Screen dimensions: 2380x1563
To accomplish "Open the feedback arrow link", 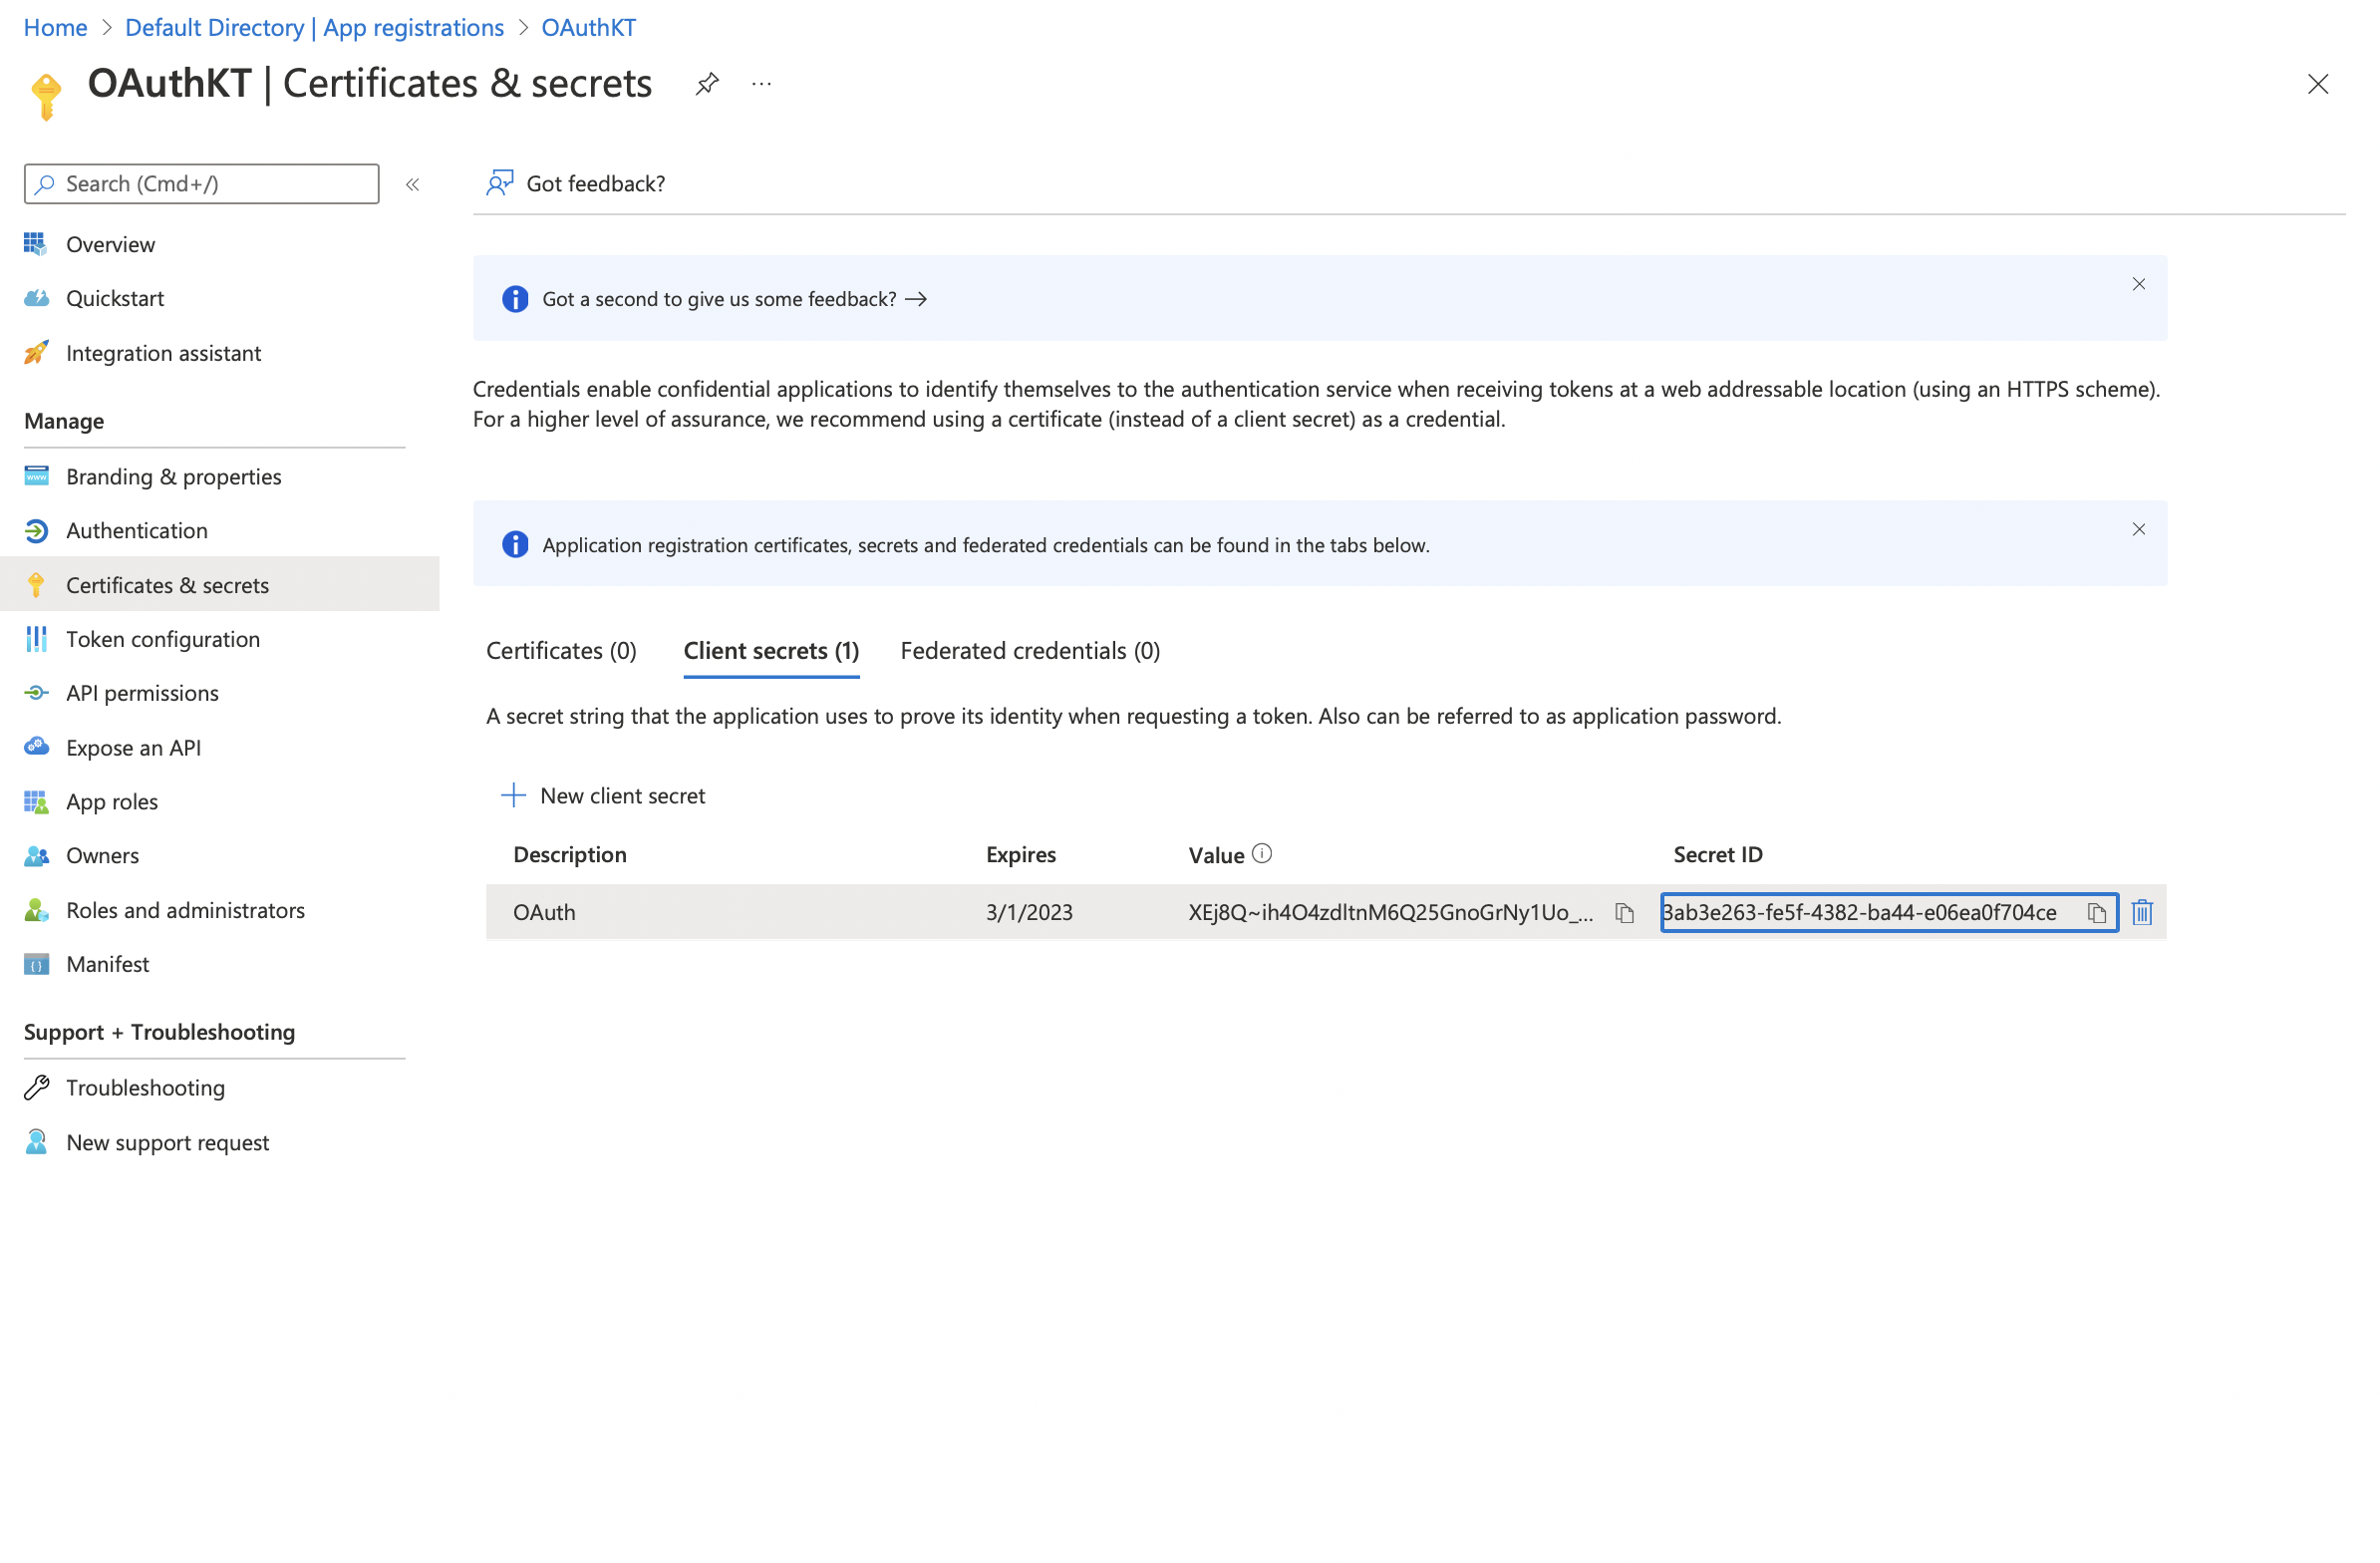I will (916, 299).
